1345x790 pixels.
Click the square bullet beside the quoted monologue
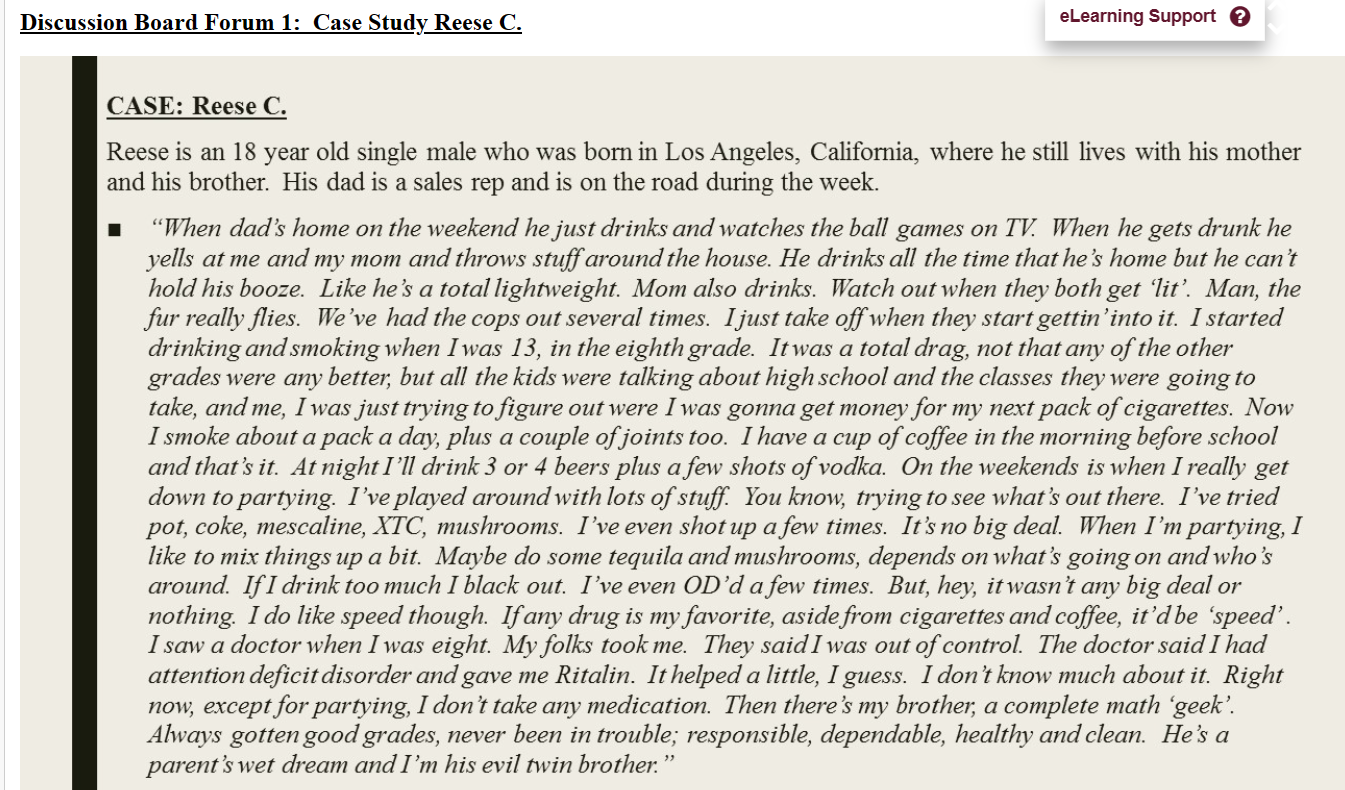(112, 228)
